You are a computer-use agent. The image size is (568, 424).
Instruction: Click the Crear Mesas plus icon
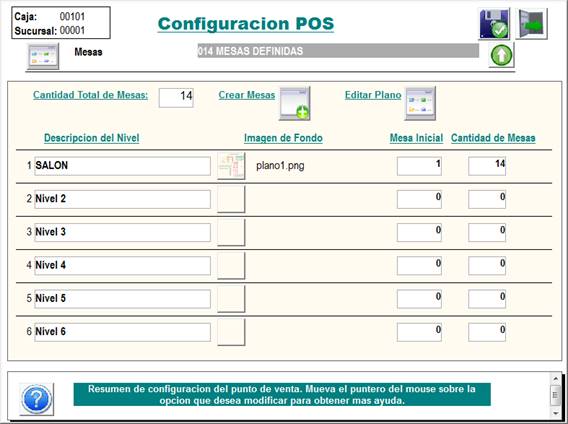point(295,104)
